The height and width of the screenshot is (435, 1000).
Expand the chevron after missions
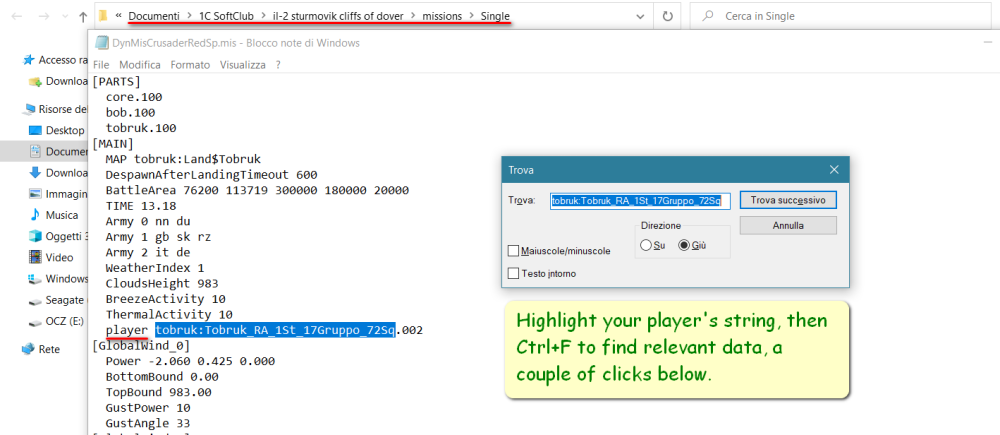tap(471, 17)
